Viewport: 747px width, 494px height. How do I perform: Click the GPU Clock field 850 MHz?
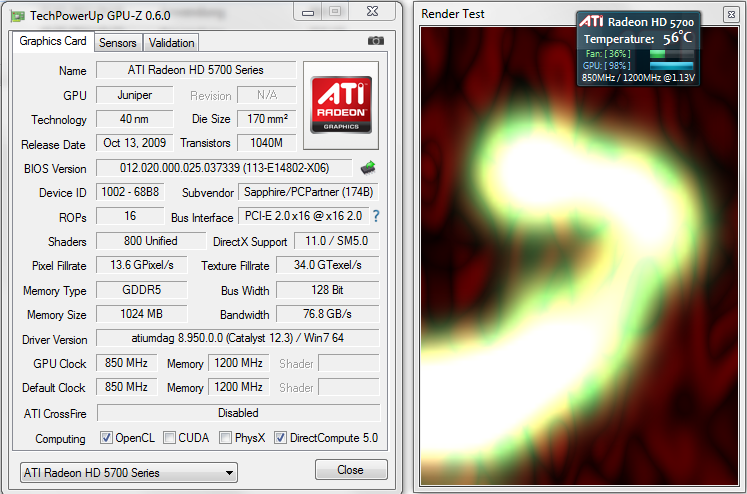pos(127,363)
